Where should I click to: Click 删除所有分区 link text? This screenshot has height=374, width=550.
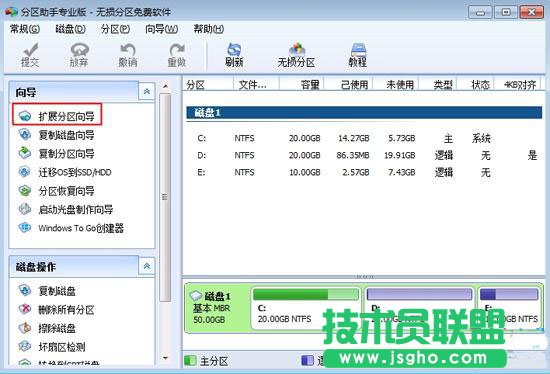point(66,309)
